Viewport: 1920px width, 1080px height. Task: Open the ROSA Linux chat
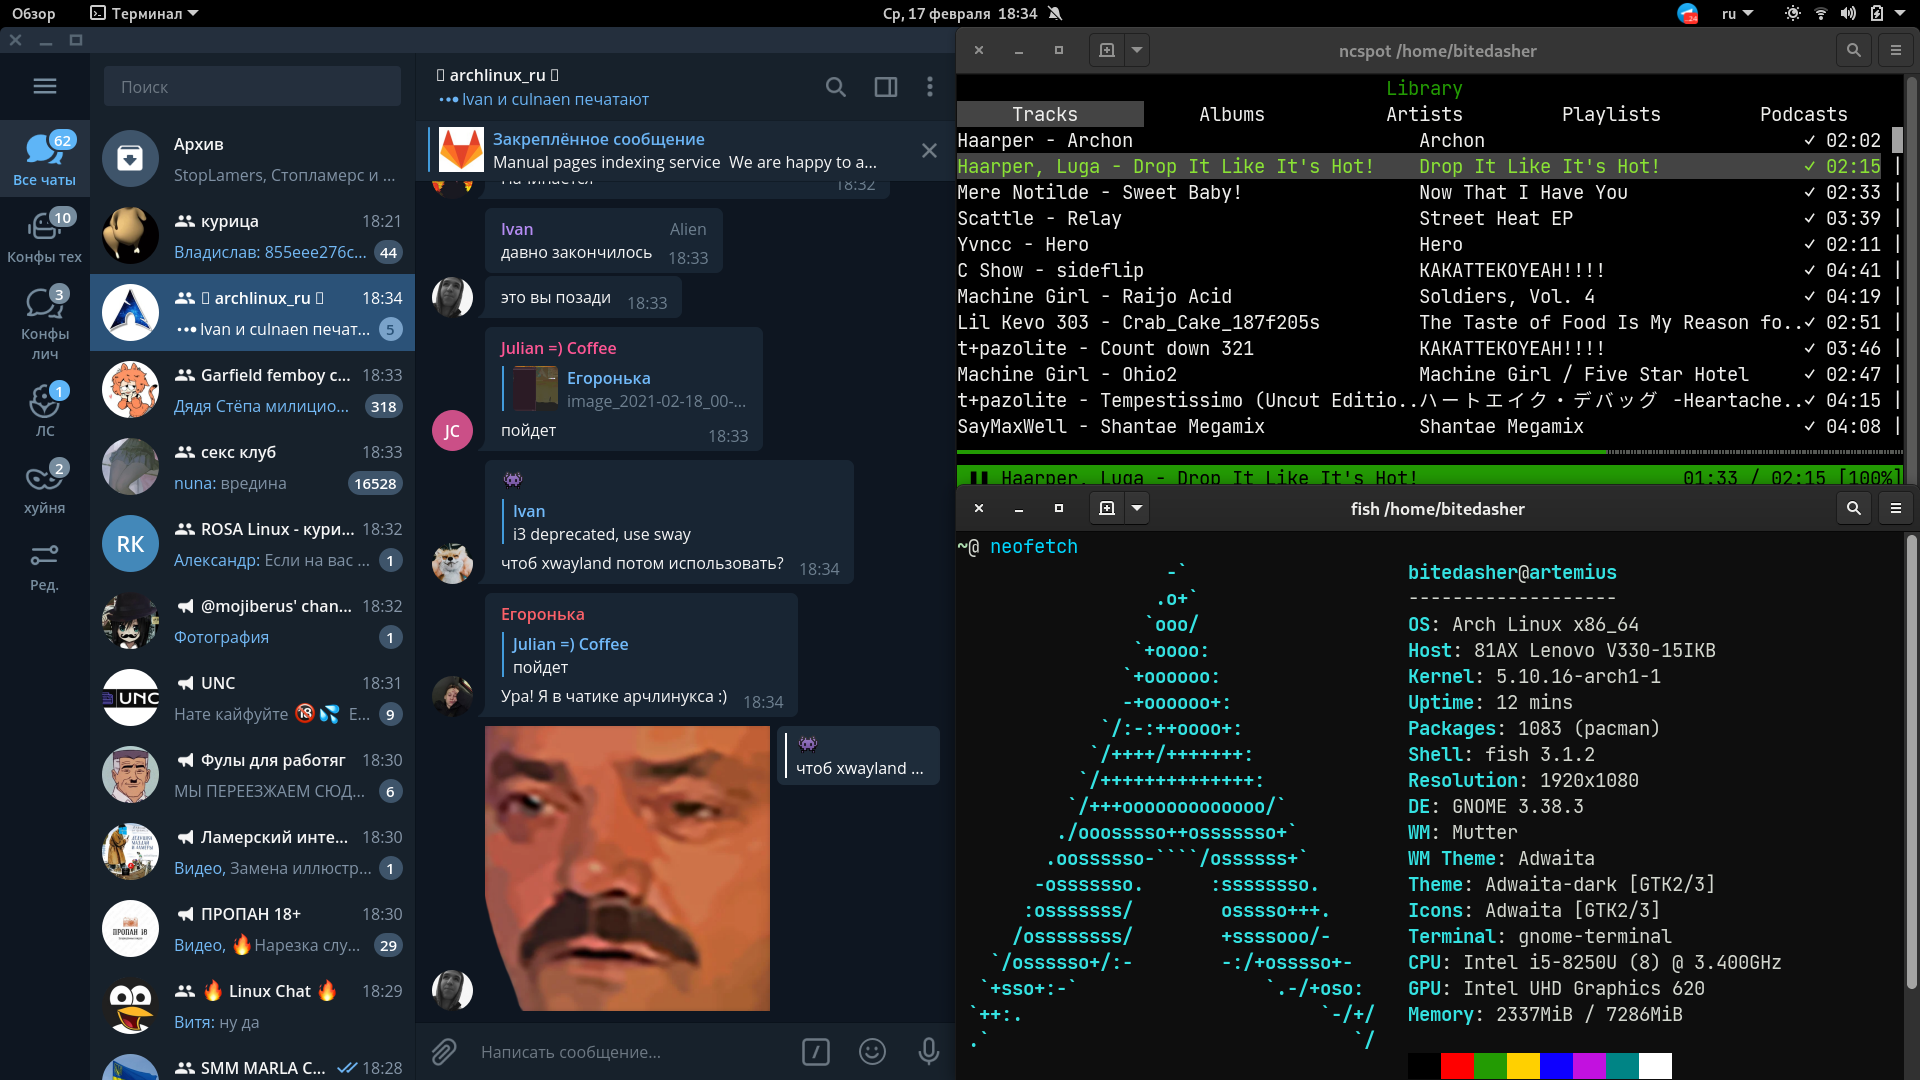click(x=253, y=544)
